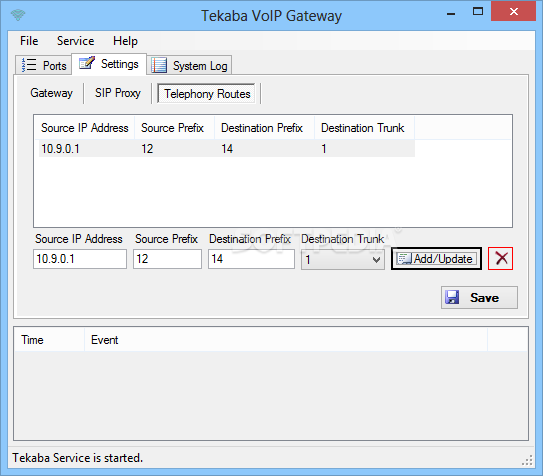This screenshot has height=476, width=543.
Task: Click destination prefix cell showing 14
Action: (x=227, y=149)
